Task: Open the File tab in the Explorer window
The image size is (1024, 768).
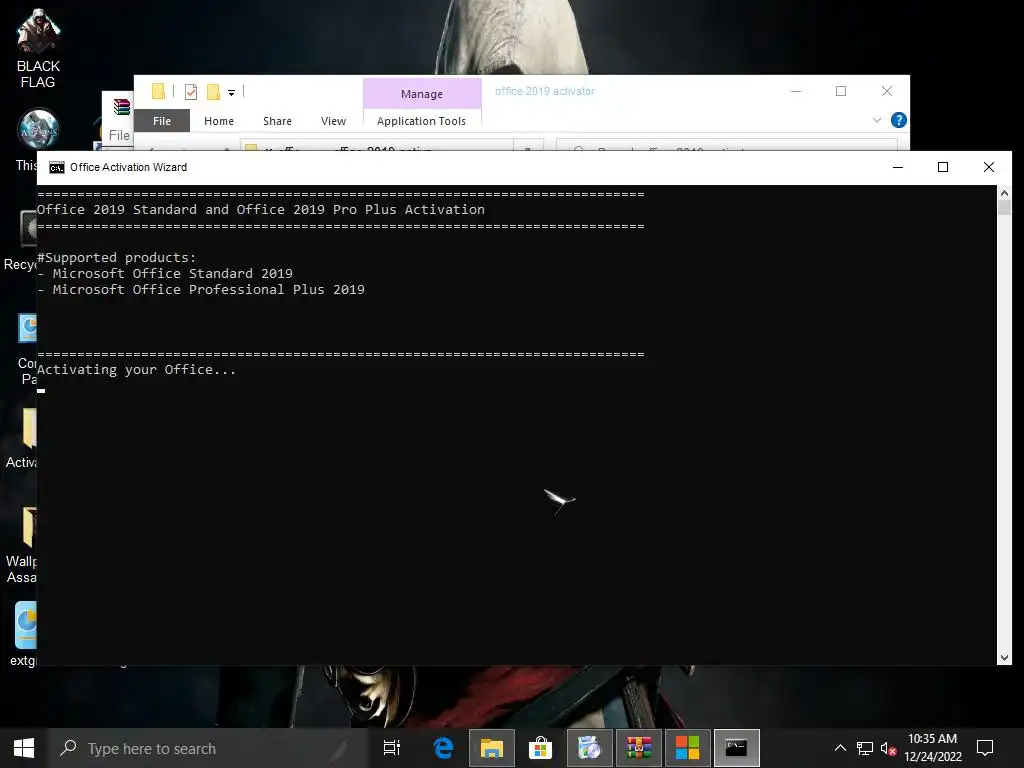Action: (x=162, y=121)
